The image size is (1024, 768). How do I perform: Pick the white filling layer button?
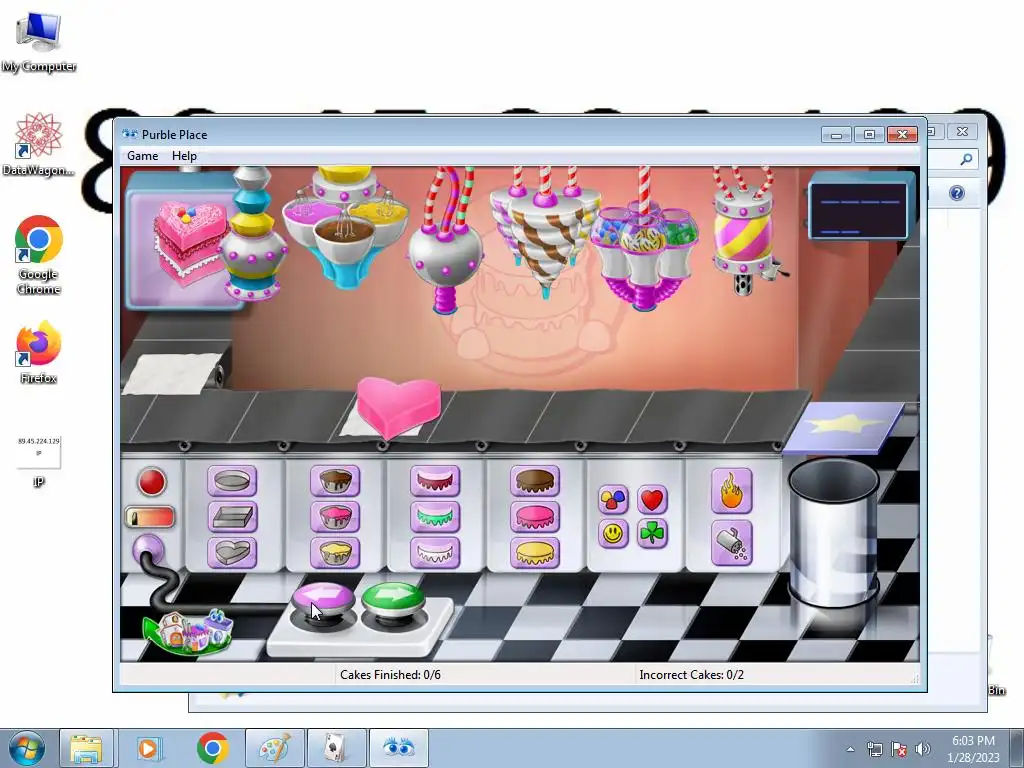435,552
